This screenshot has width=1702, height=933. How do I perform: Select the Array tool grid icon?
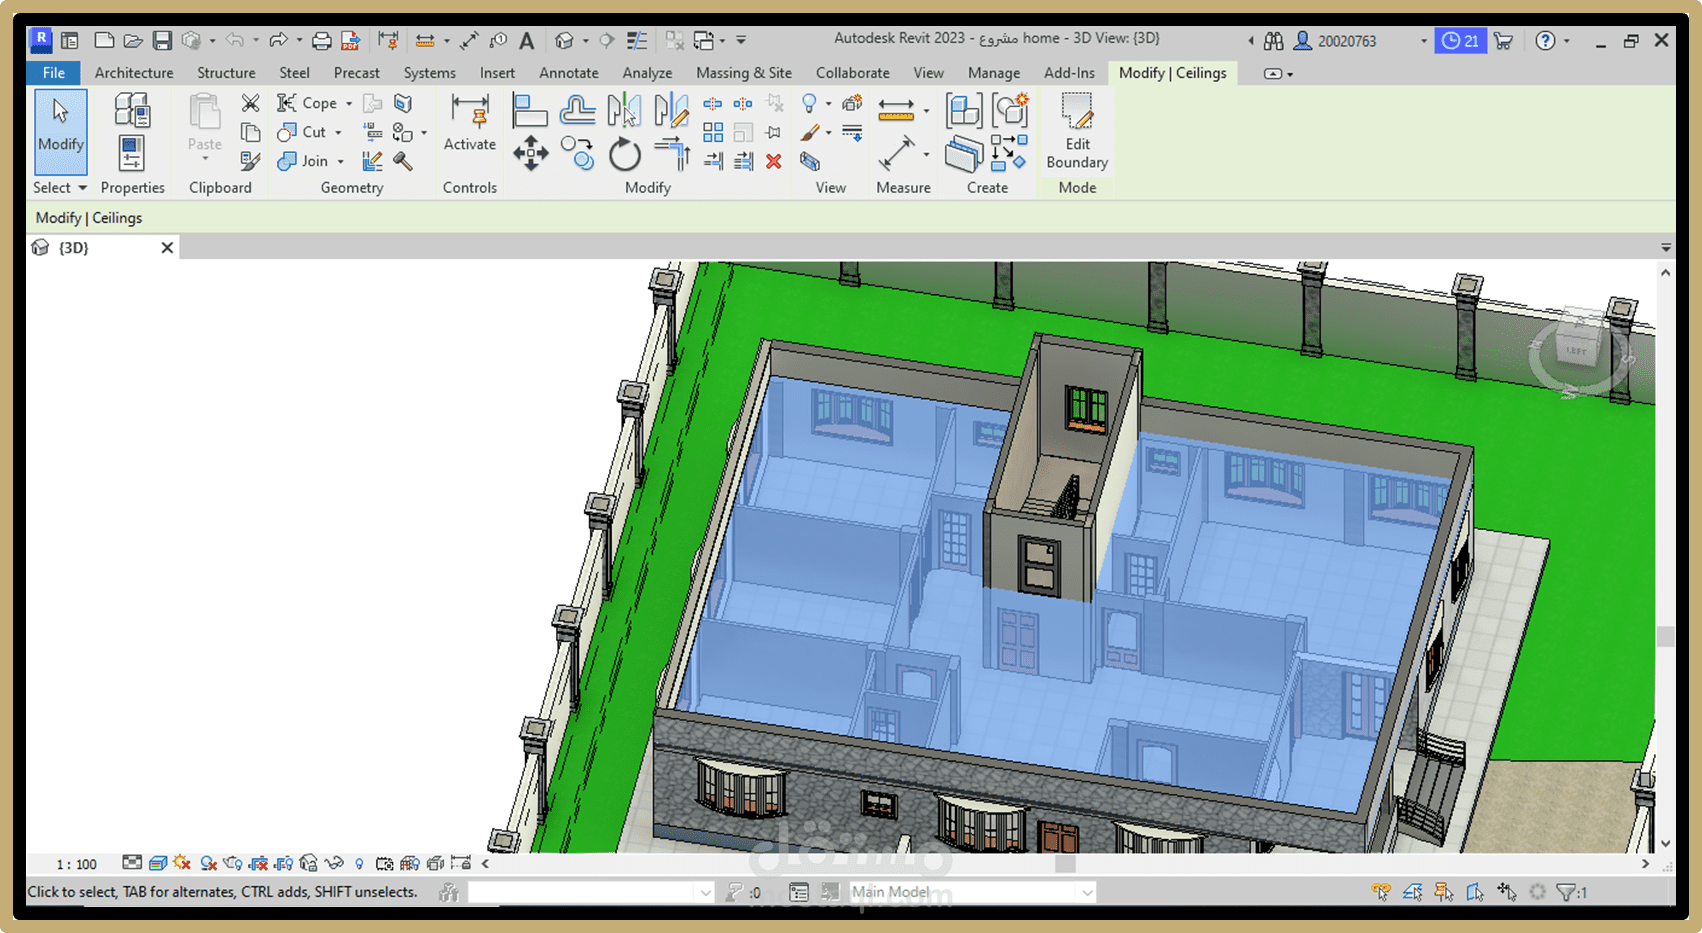tap(713, 132)
